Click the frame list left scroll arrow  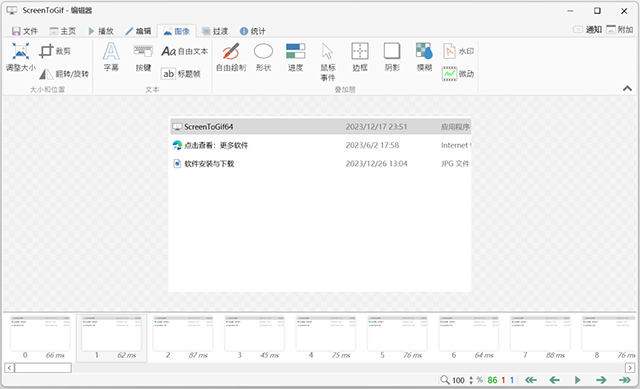pyautogui.click(x=9, y=368)
